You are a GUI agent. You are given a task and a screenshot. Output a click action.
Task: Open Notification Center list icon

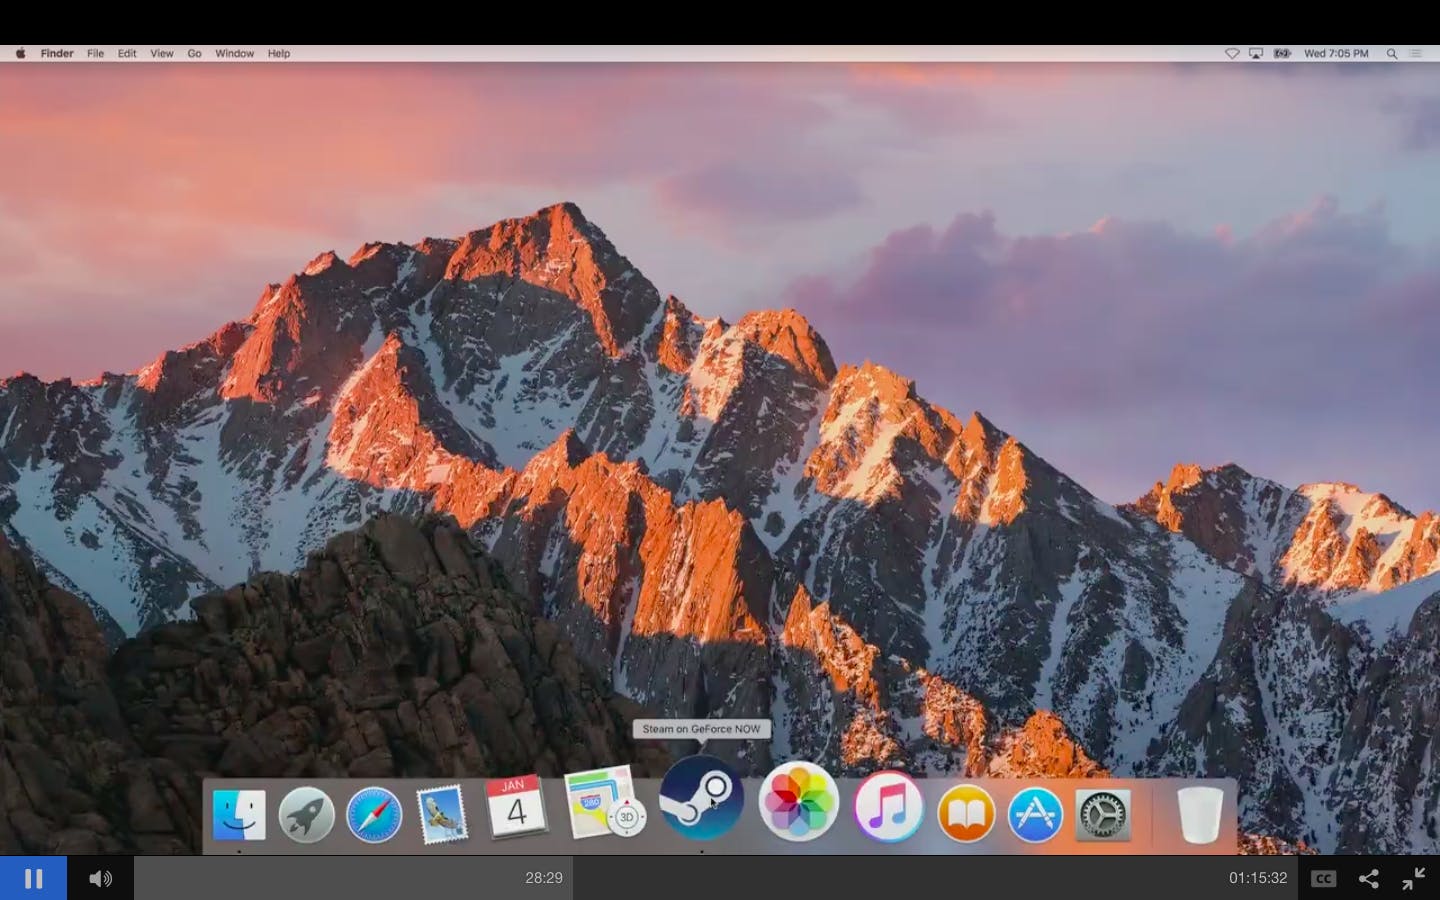point(1416,53)
